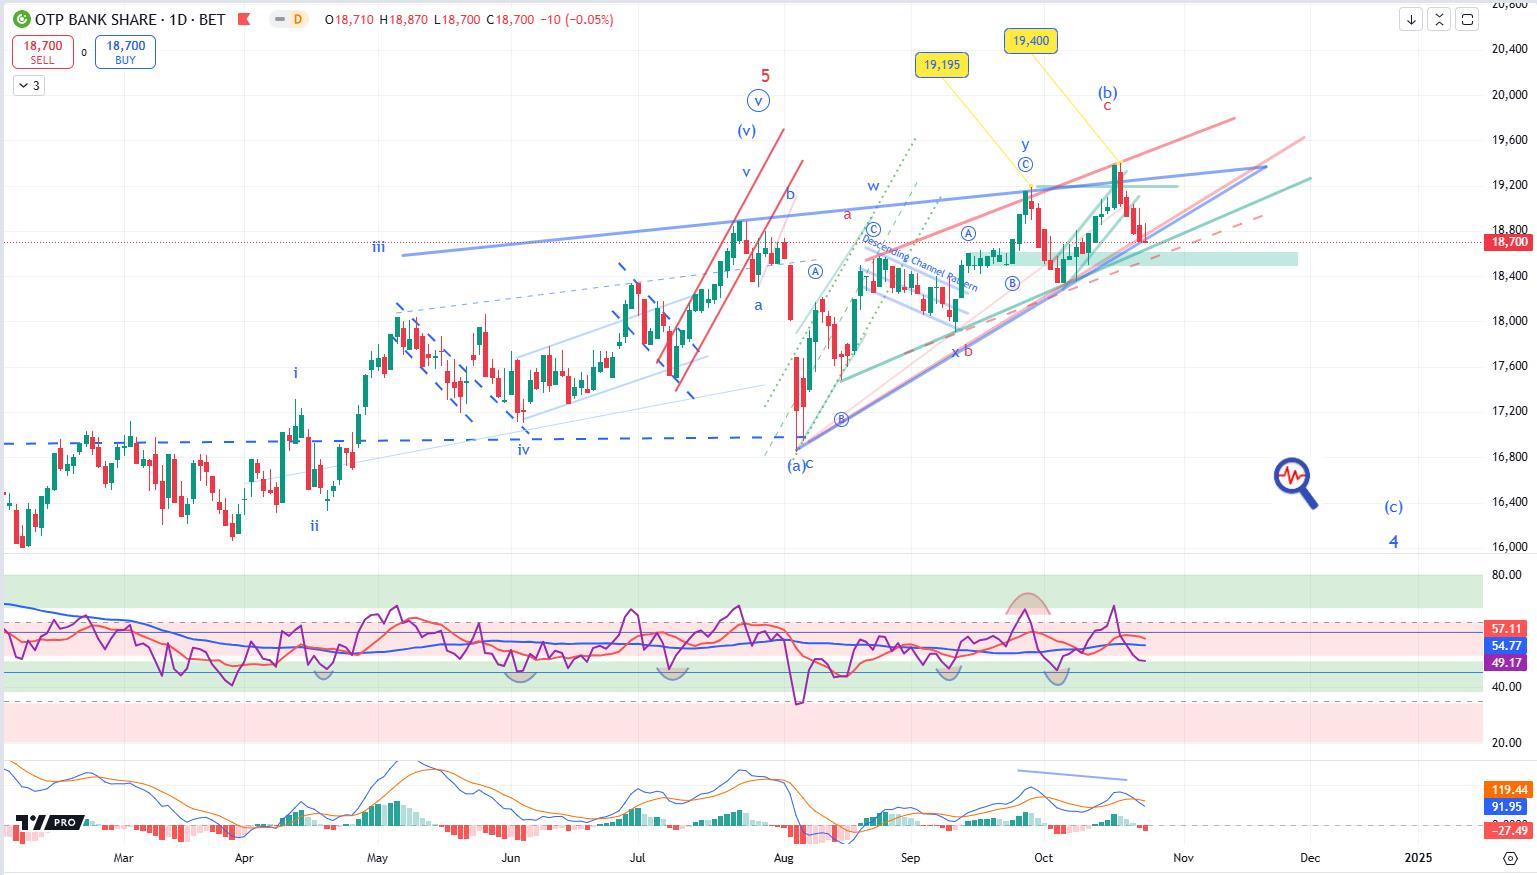Select the blue (a) label near August low
The height and width of the screenshot is (875, 1537).
pos(796,466)
